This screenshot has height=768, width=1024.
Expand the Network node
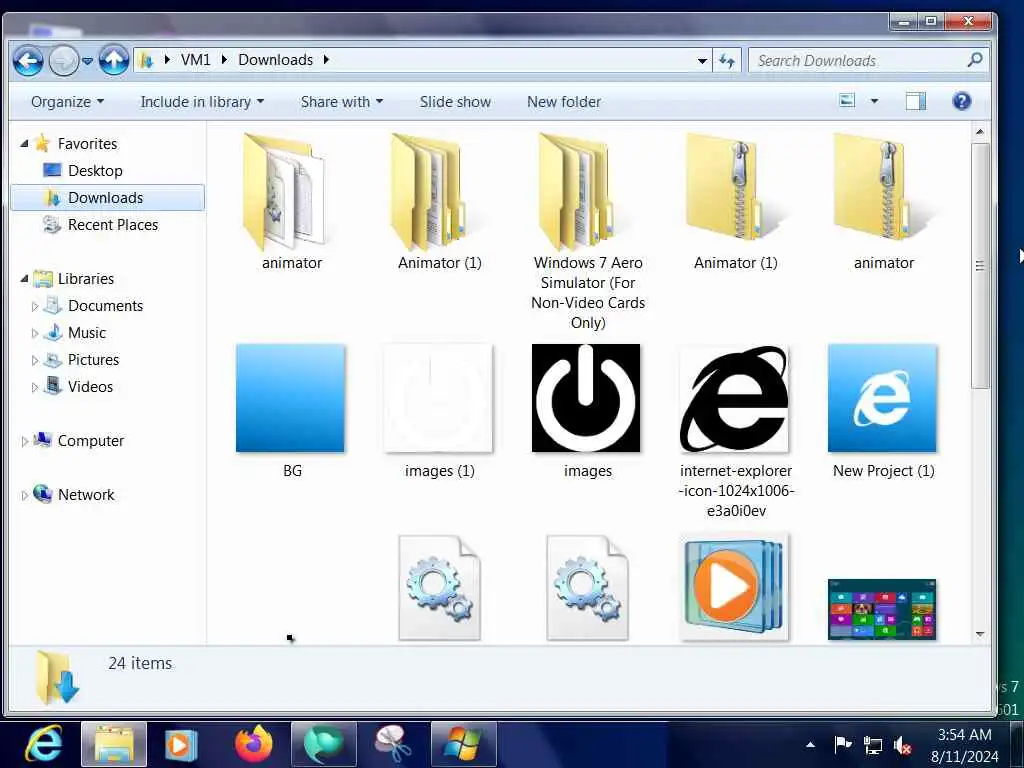click(x=25, y=496)
